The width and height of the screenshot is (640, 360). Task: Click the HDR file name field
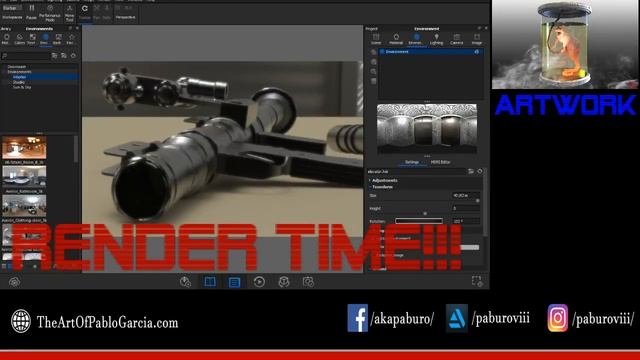[x=416, y=172]
